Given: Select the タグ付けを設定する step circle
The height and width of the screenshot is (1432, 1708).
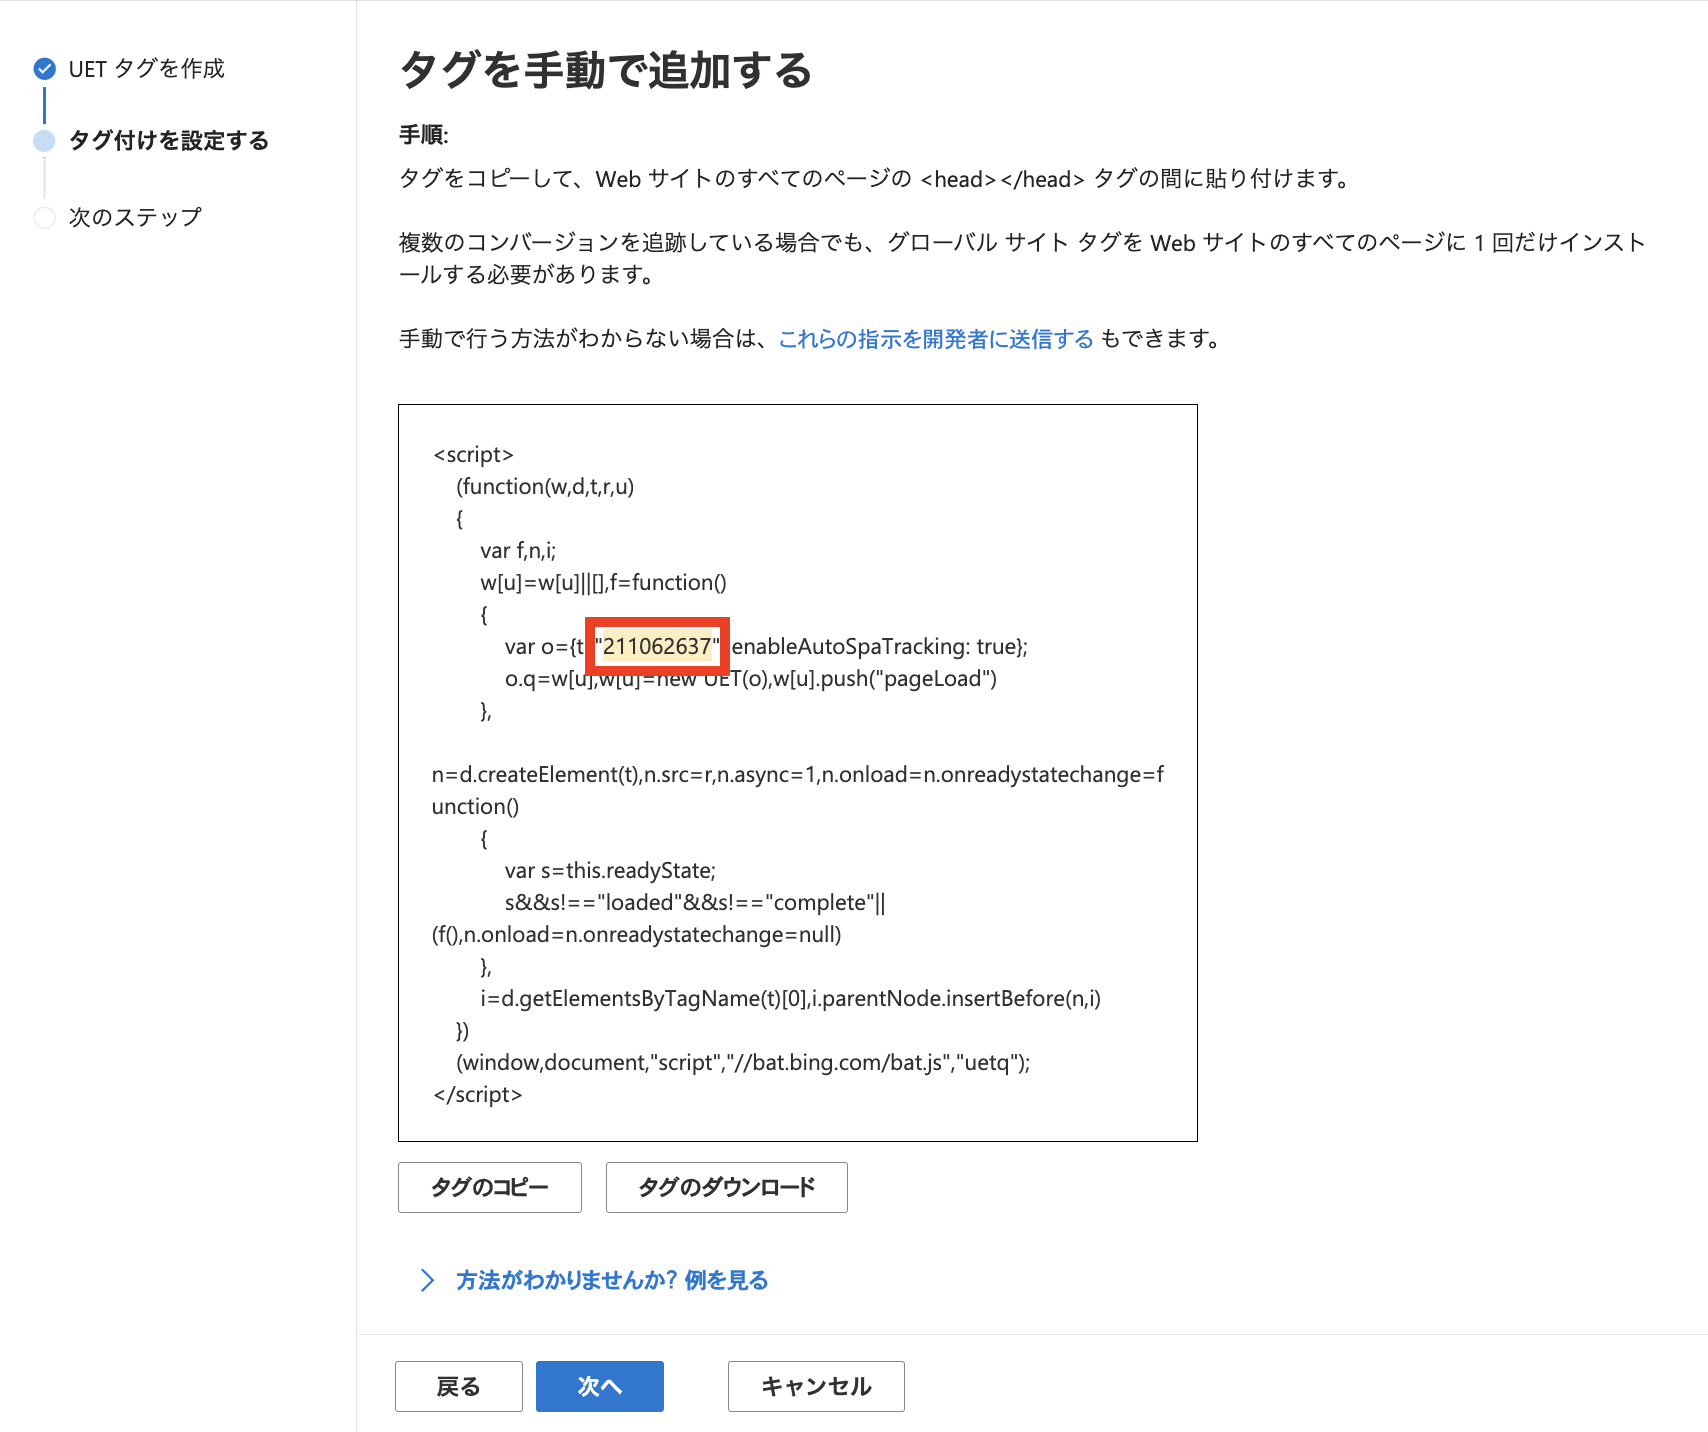Looking at the screenshot, I should (44, 141).
